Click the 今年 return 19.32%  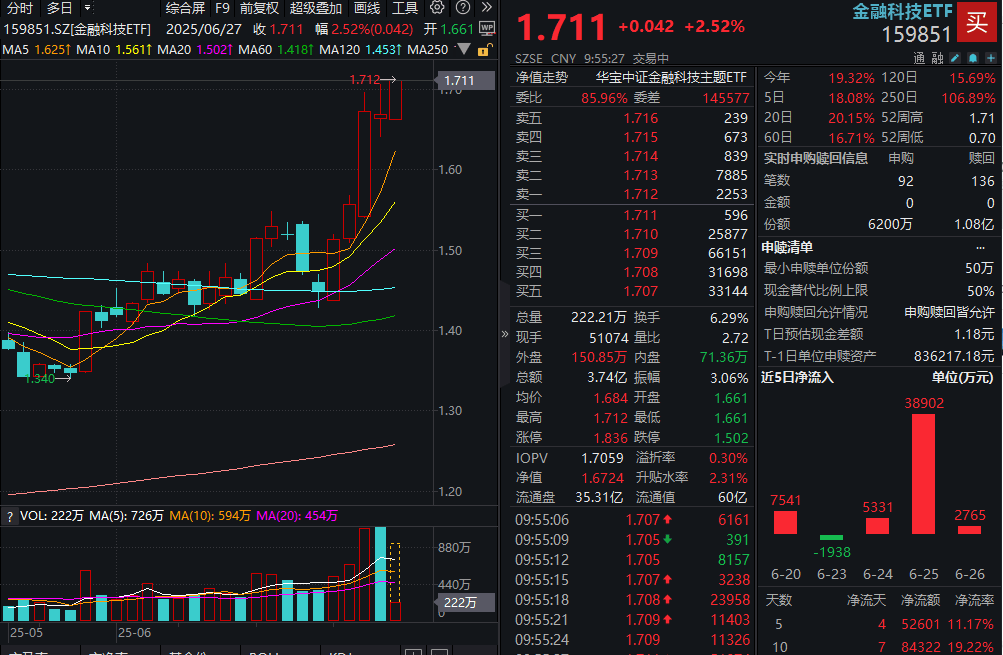pyautogui.click(x=851, y=79)
